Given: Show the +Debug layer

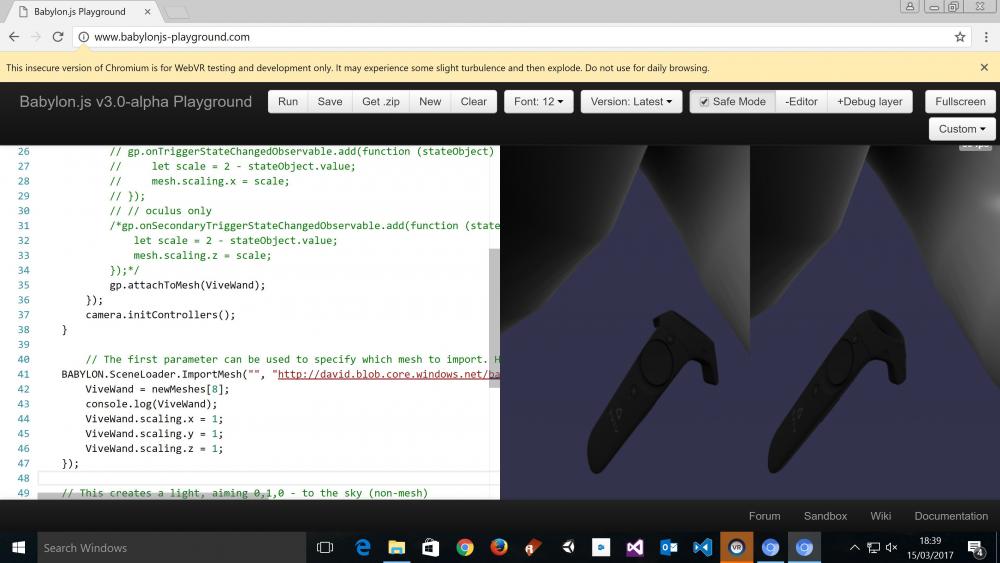Looking at the screenshot, I should [869, 101].
